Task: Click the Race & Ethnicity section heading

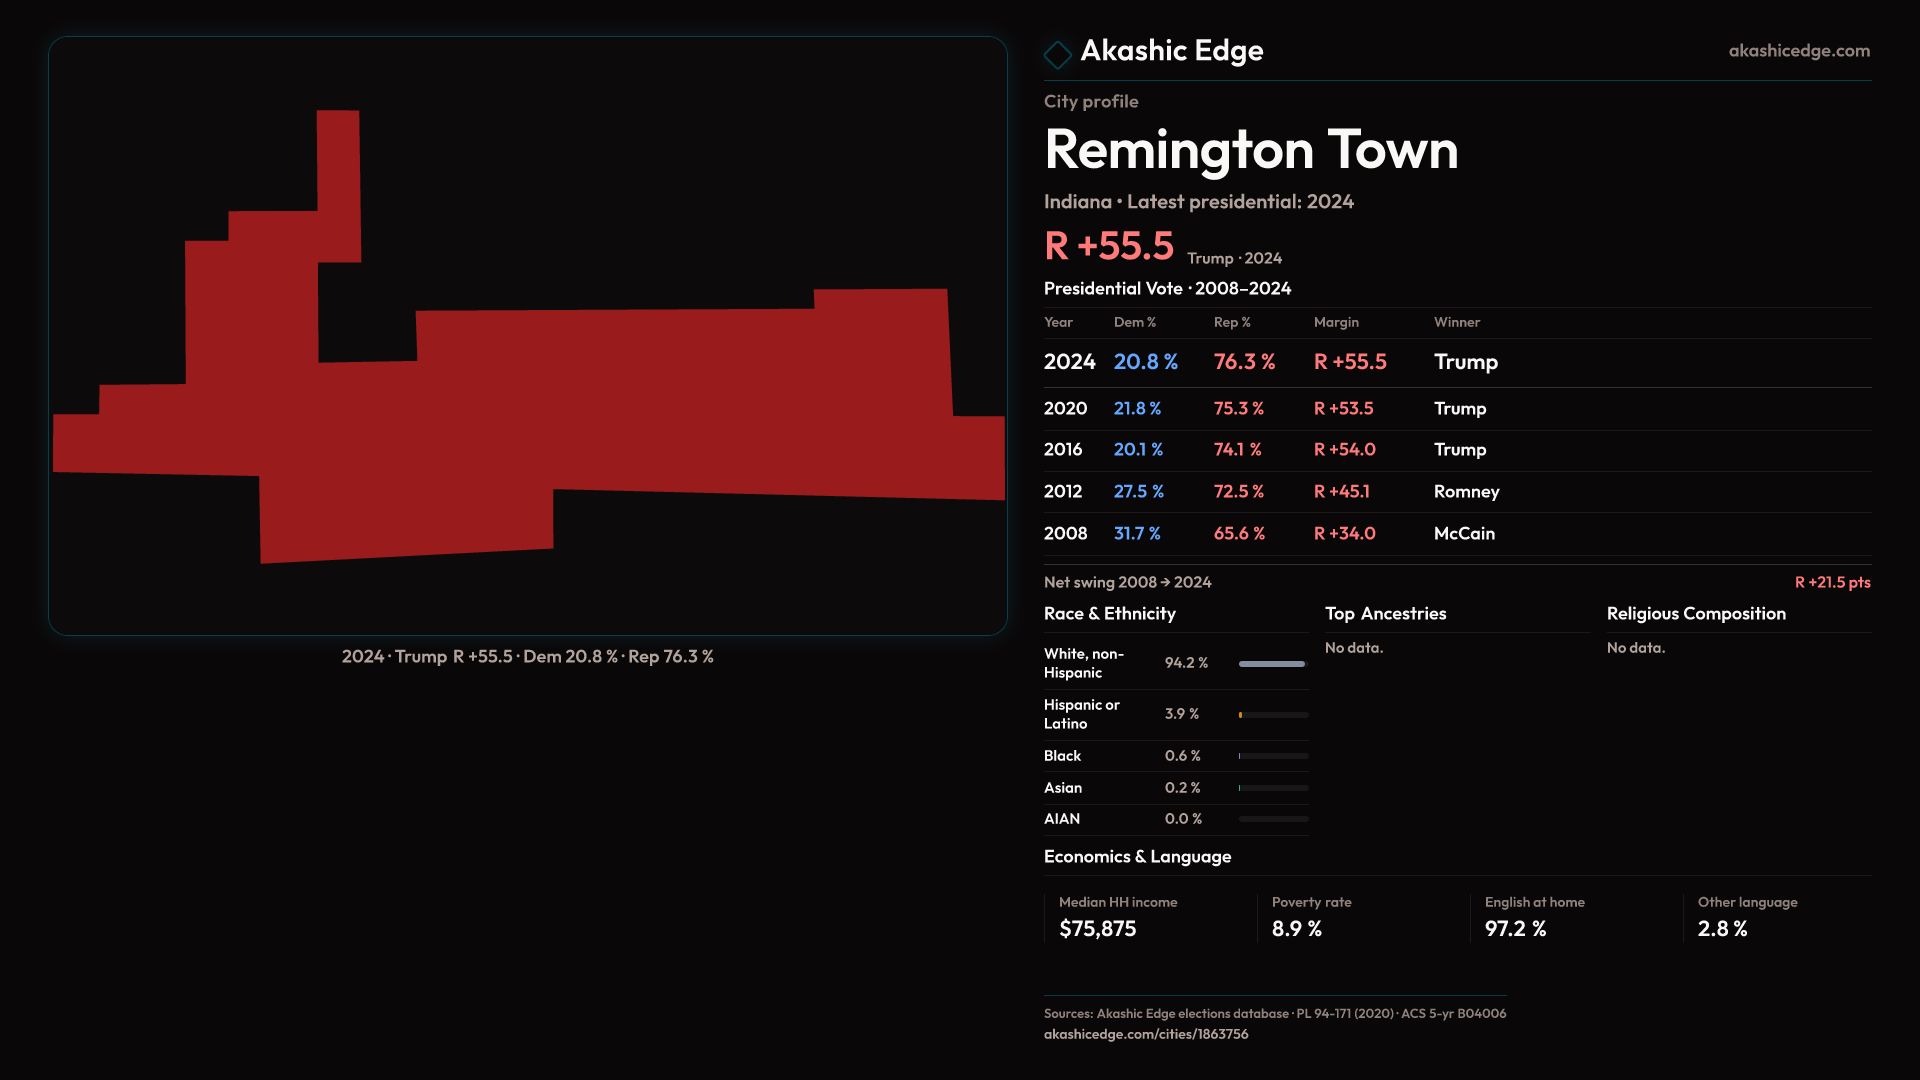Action: click(1109, 614)
